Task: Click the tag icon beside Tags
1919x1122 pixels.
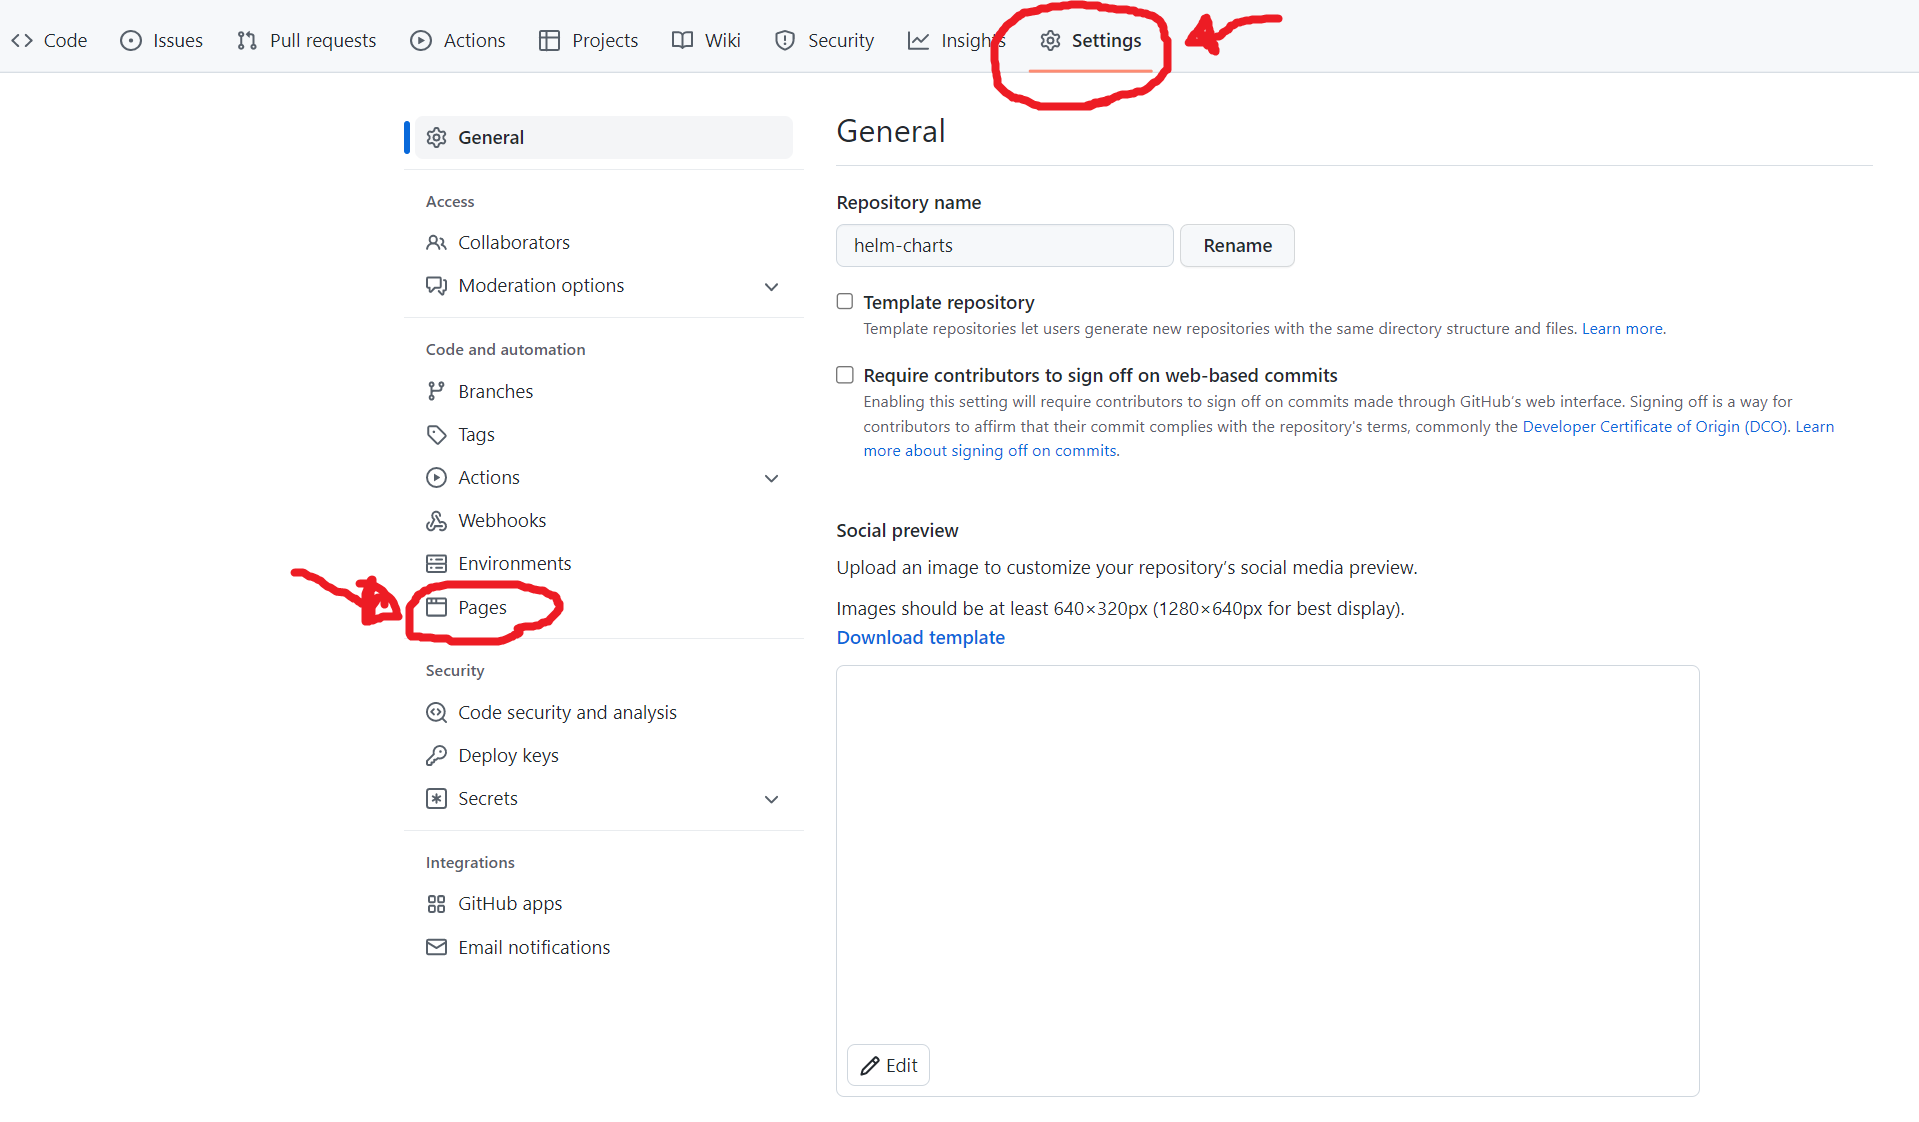Action: 436,434
